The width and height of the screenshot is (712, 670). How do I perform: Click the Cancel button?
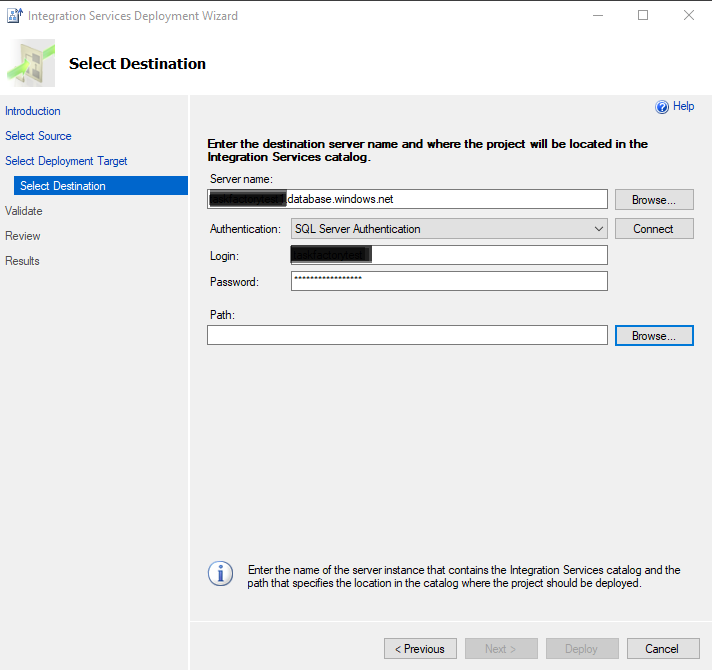click(663, 649)
